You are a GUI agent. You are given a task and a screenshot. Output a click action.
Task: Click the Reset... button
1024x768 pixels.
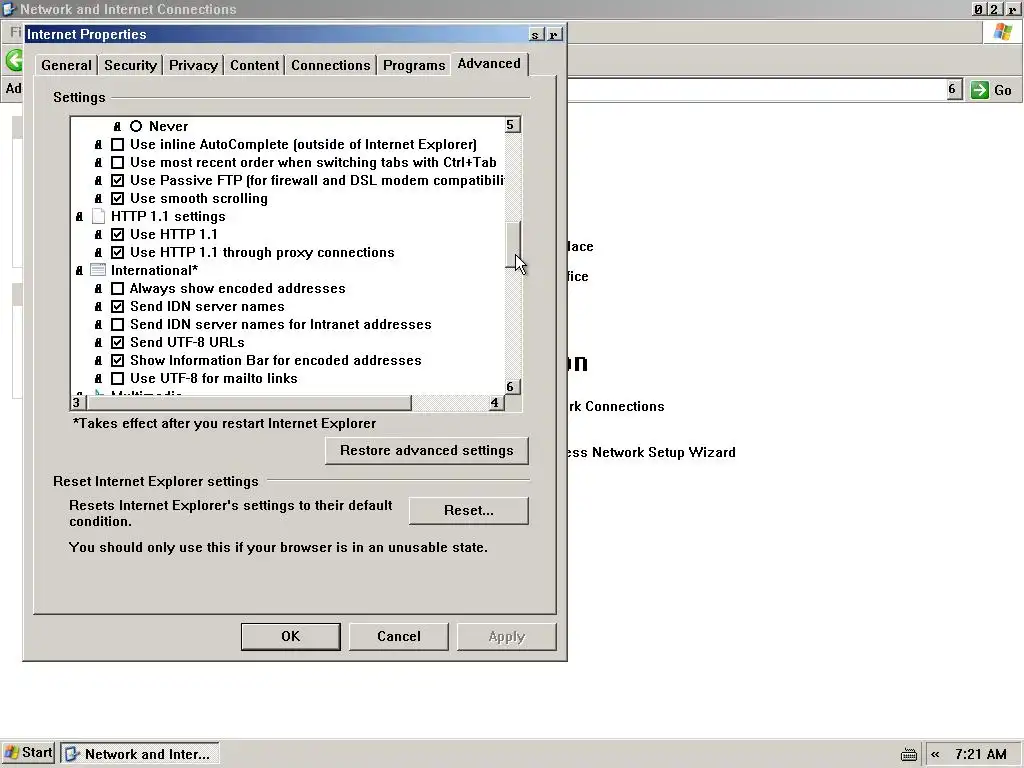point(468,511)
